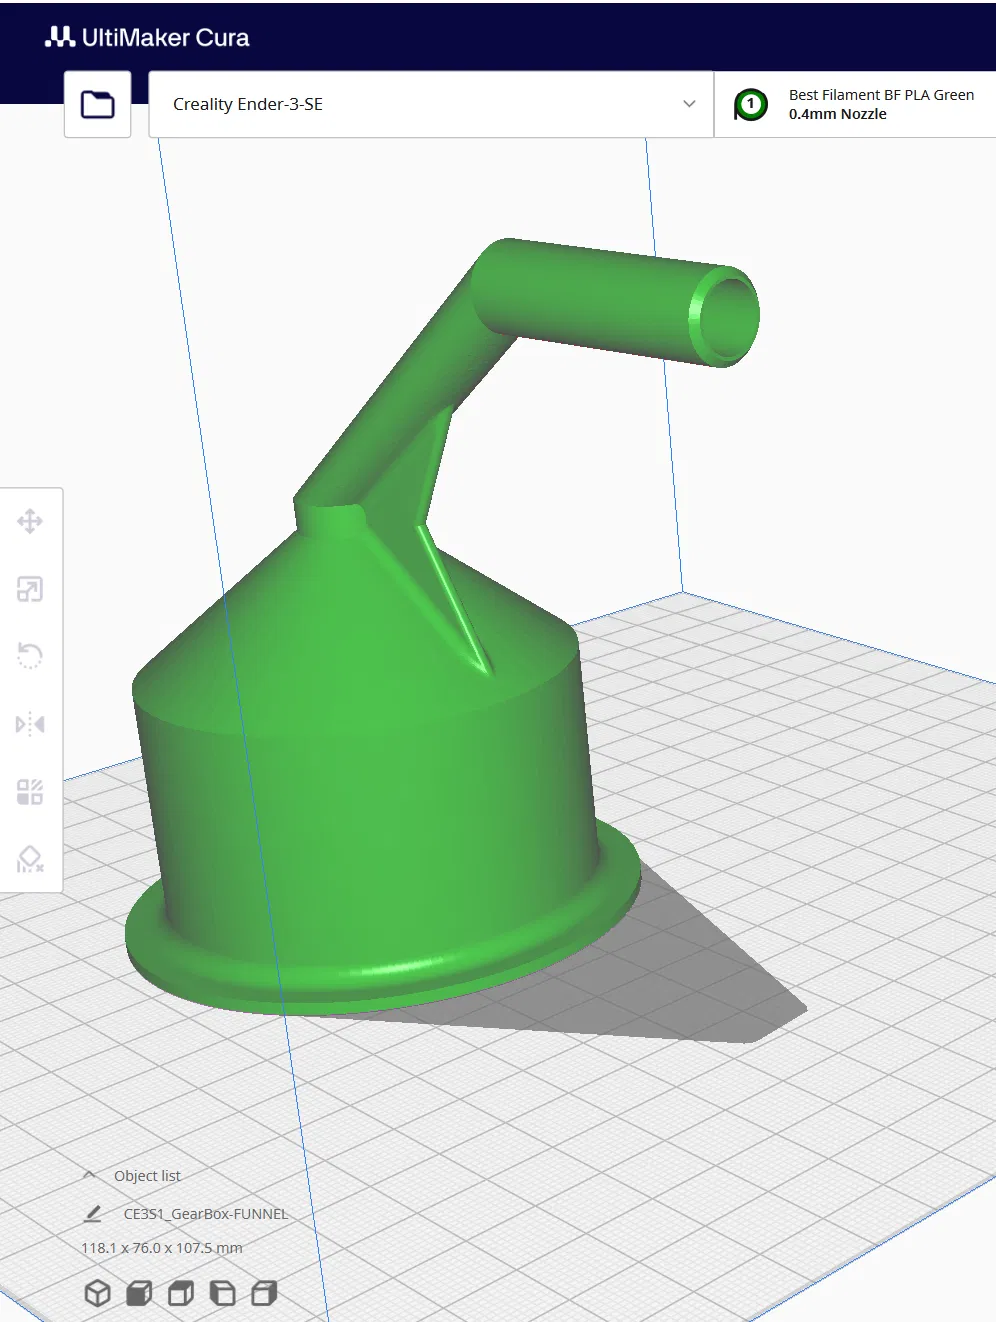Switch to left side view cube icon
Screen dimensions: 996x1322
(x=222, y=1293)
